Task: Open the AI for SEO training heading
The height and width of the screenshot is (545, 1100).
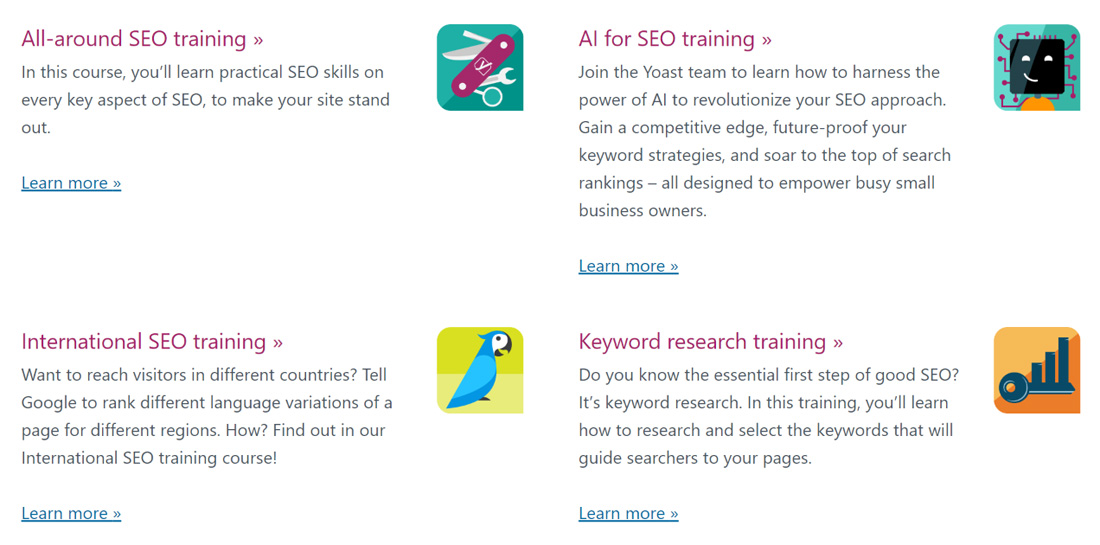Action: click(x=675, y=39)
